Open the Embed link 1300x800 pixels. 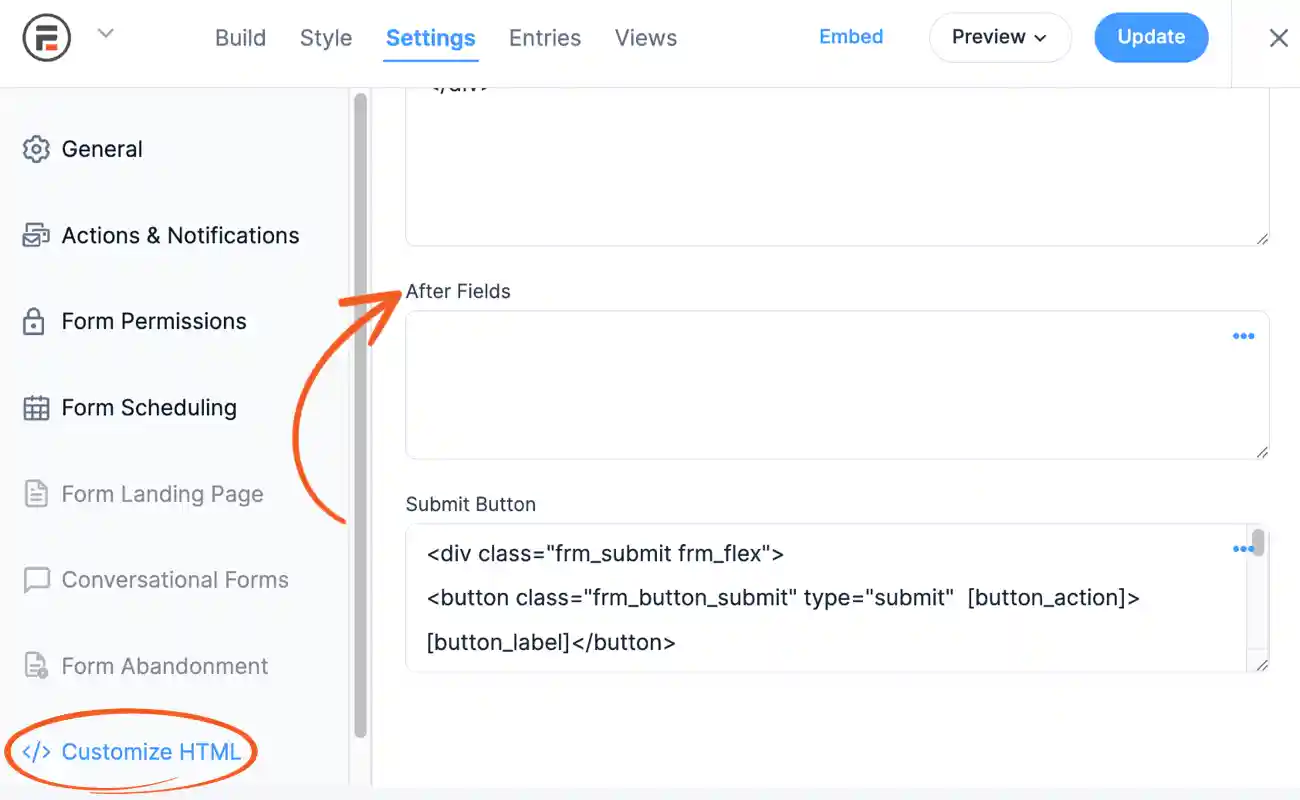coord(851,36)
